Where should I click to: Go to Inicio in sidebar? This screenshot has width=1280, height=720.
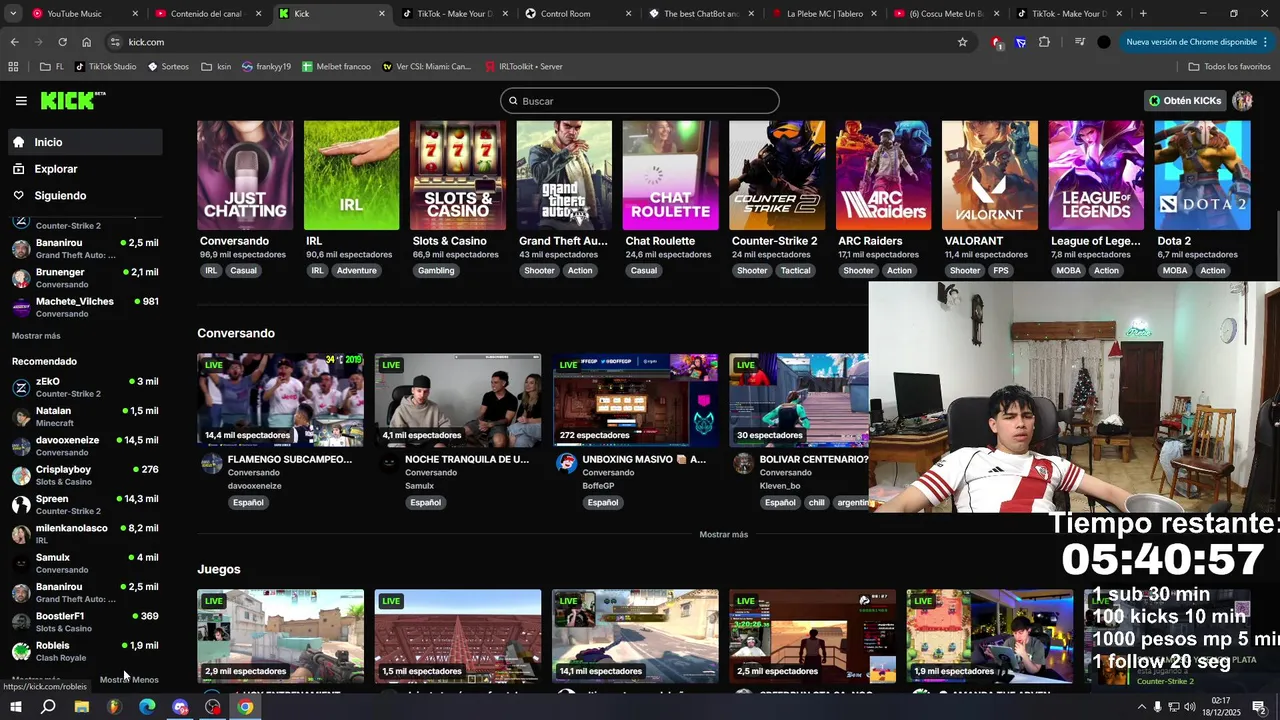tap(83, 142)
